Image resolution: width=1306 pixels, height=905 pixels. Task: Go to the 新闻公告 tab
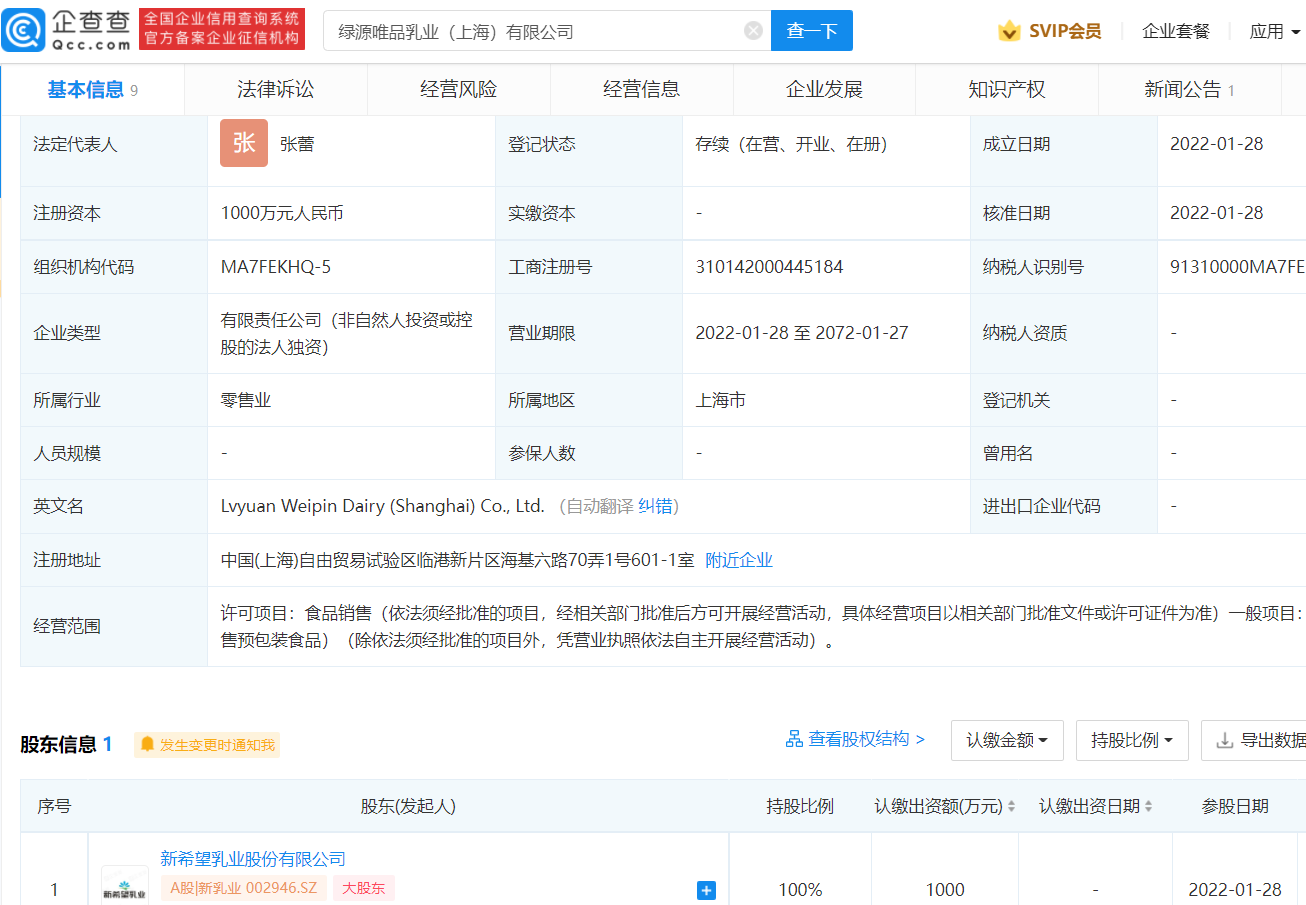click(x=1190, y=90)
